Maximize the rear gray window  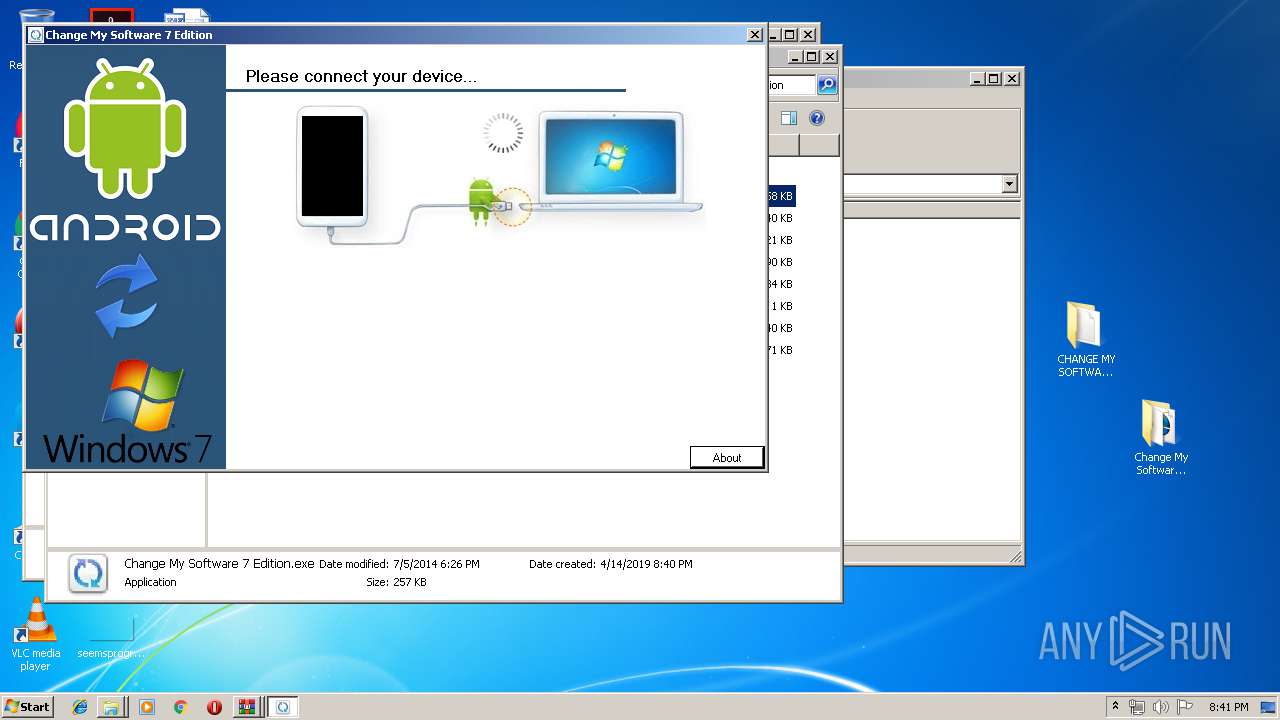[993, 78]
